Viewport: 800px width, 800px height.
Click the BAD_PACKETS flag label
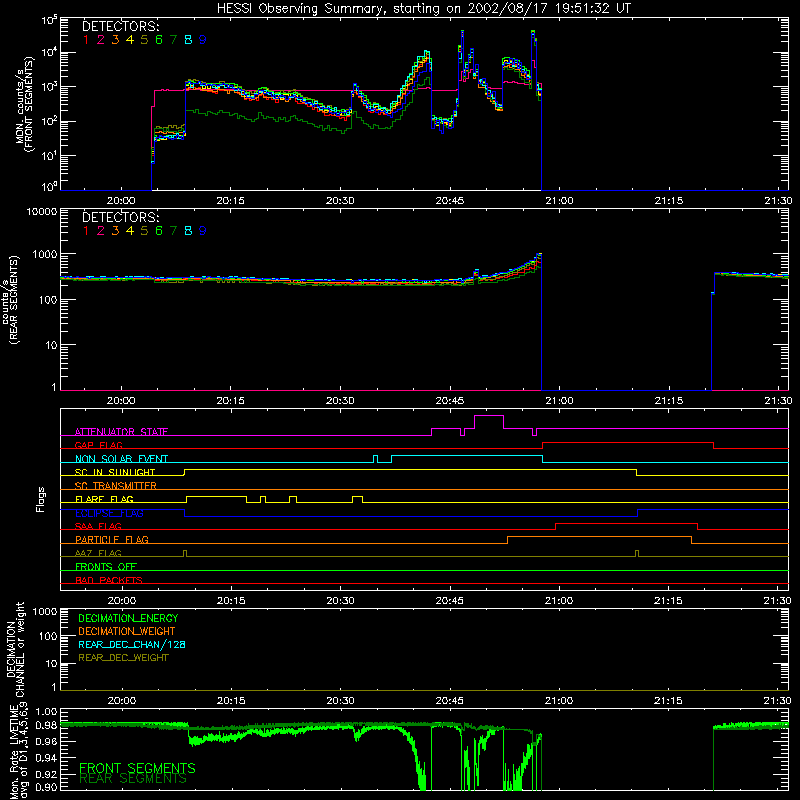(x=109, y=580)
